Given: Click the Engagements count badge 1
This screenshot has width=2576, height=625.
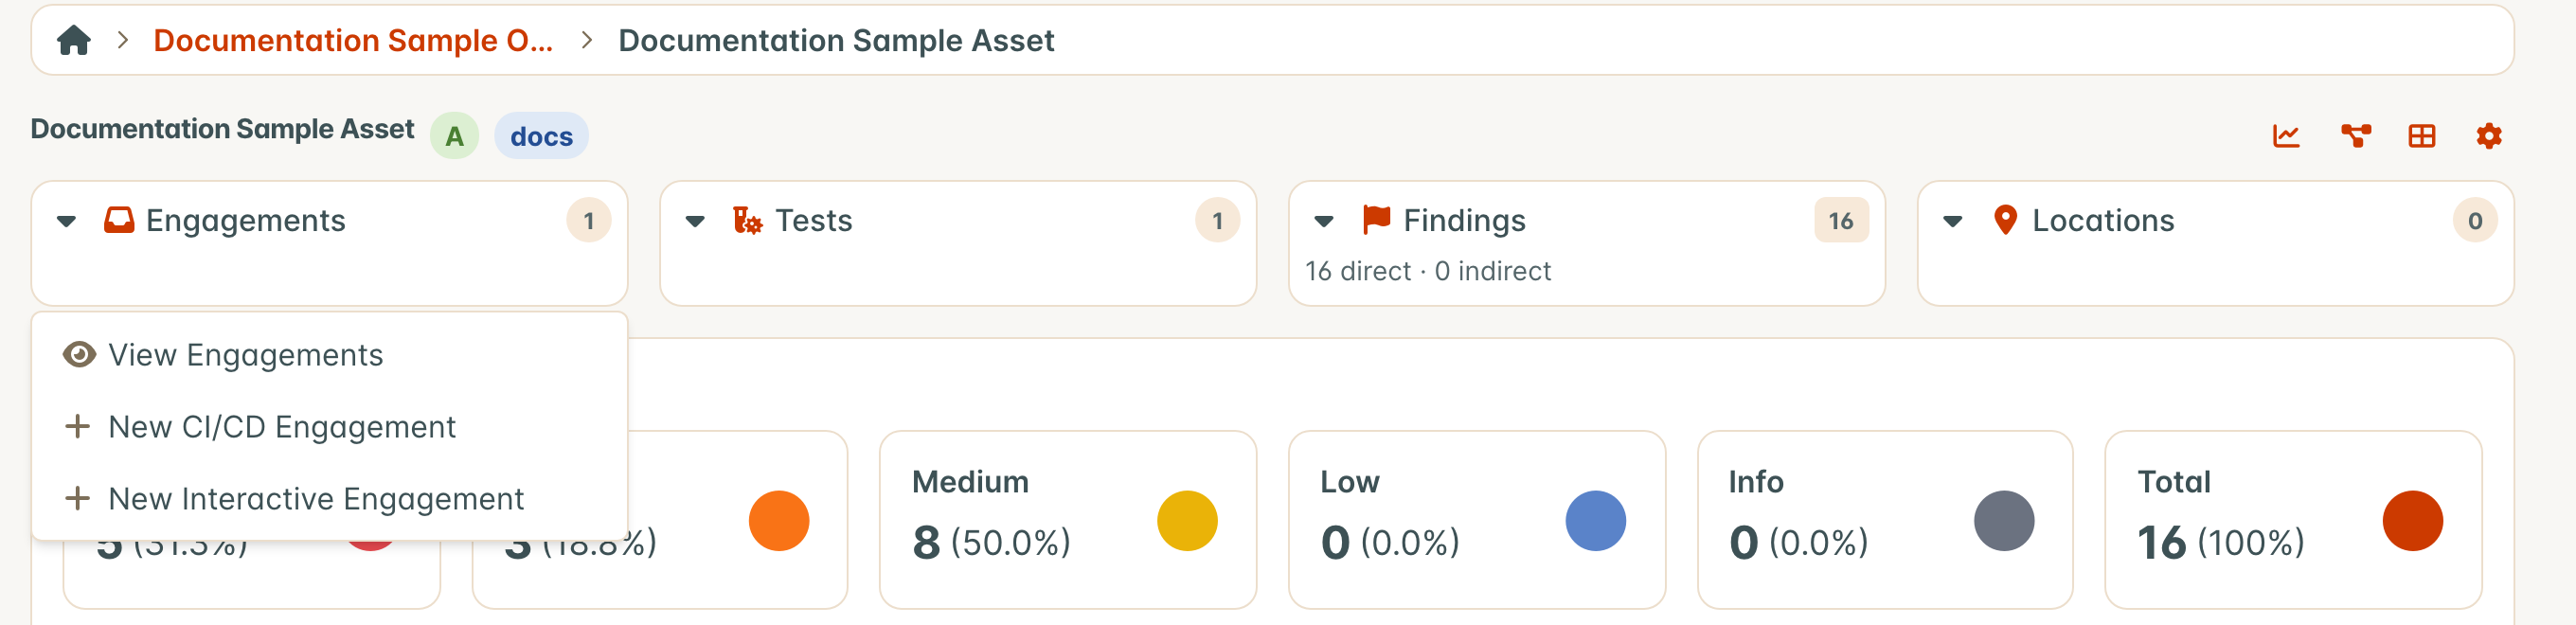Looking at the screenshot, I should (x=589, y=221).
